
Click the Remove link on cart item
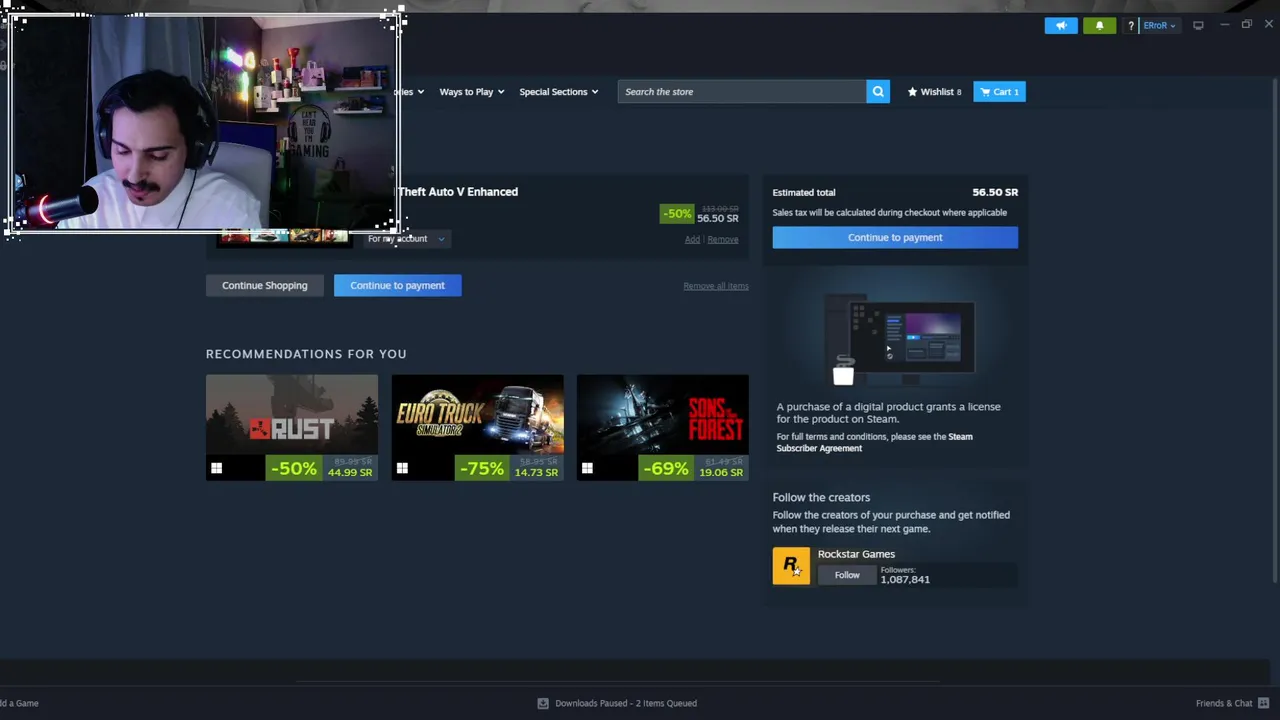coord(723,240)
